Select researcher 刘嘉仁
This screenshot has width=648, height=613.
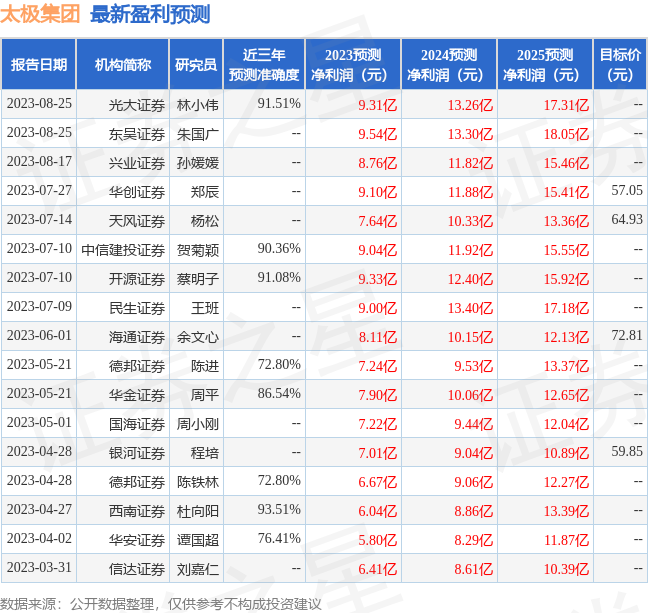198,569
